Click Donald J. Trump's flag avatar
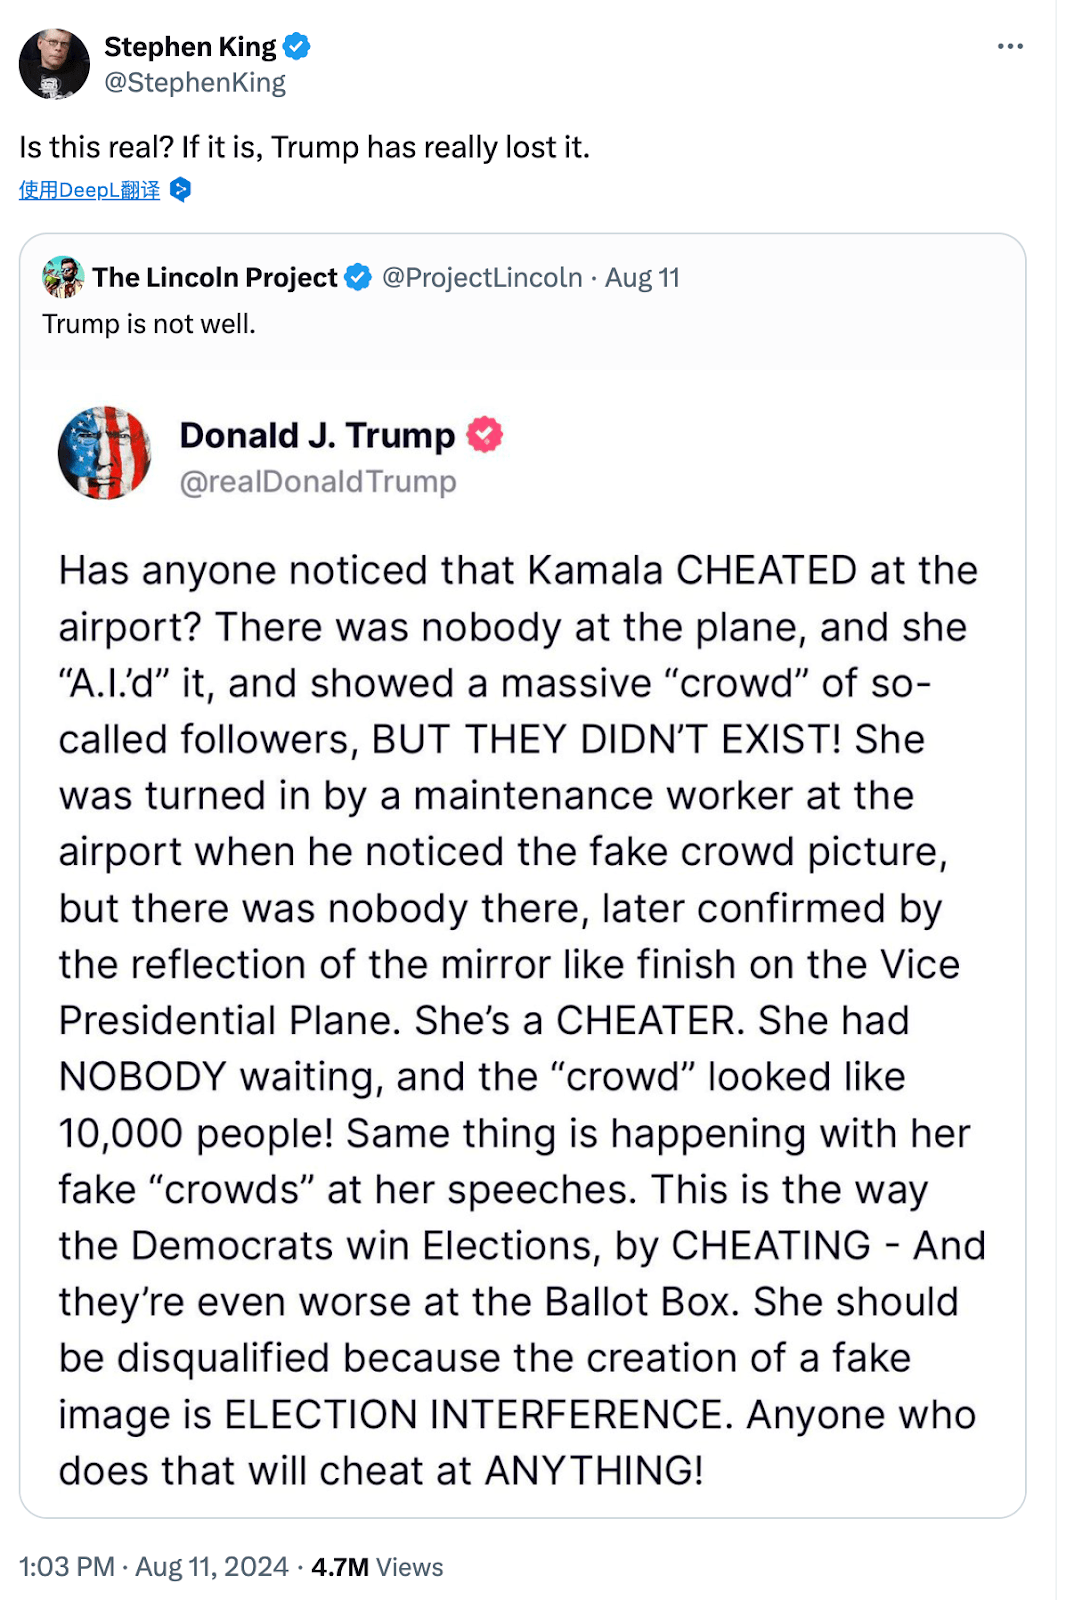The width and height of the screenshot is (1074, 1600). 105,453
